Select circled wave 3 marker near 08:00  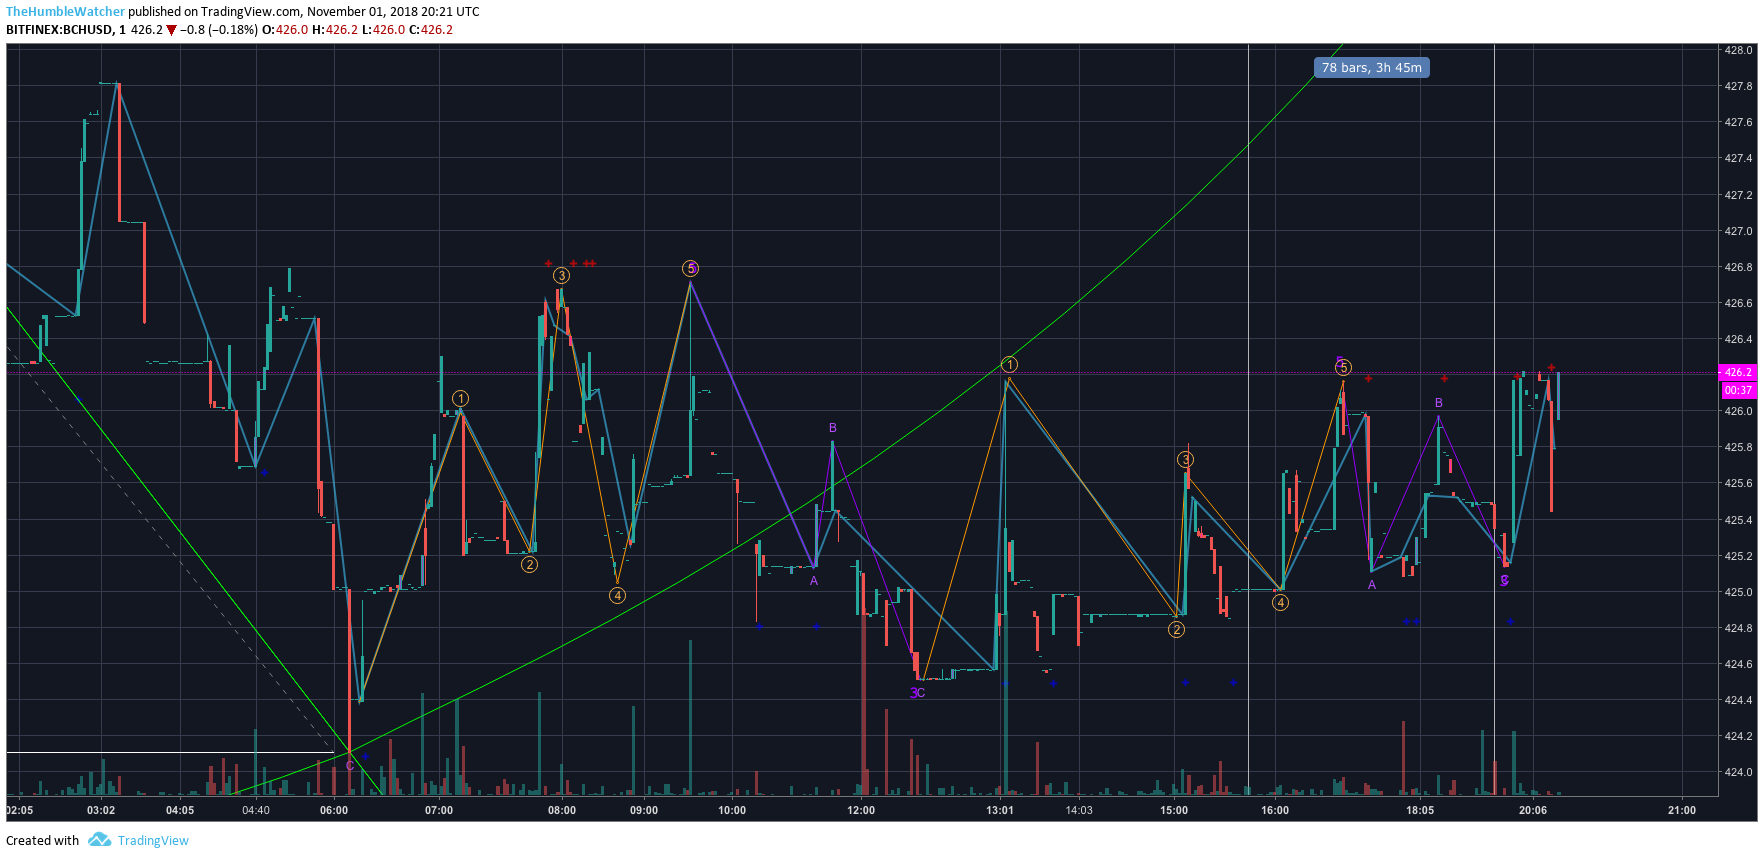coord(561,276)
